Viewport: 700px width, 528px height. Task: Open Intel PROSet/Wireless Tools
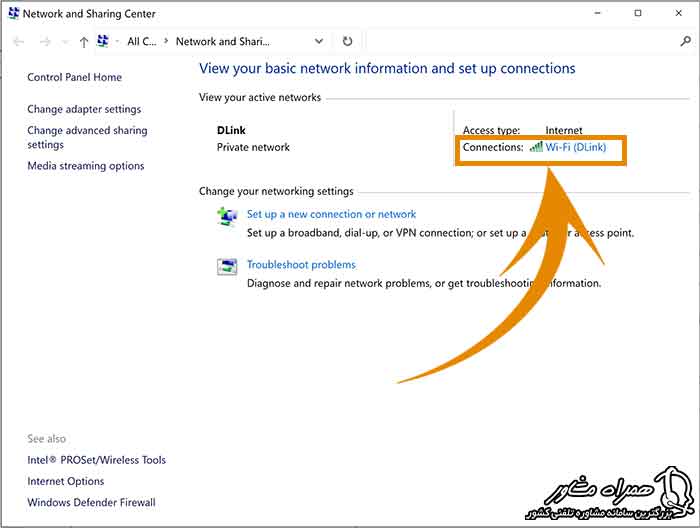tap(96, 460)
